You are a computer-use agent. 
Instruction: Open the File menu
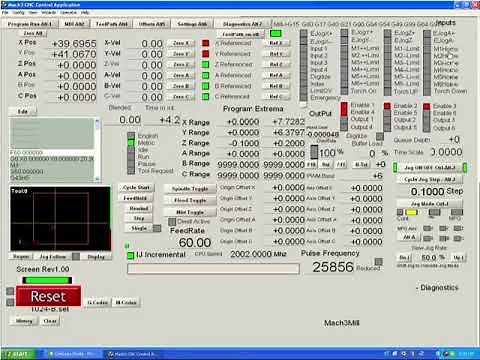coord(5,12)
